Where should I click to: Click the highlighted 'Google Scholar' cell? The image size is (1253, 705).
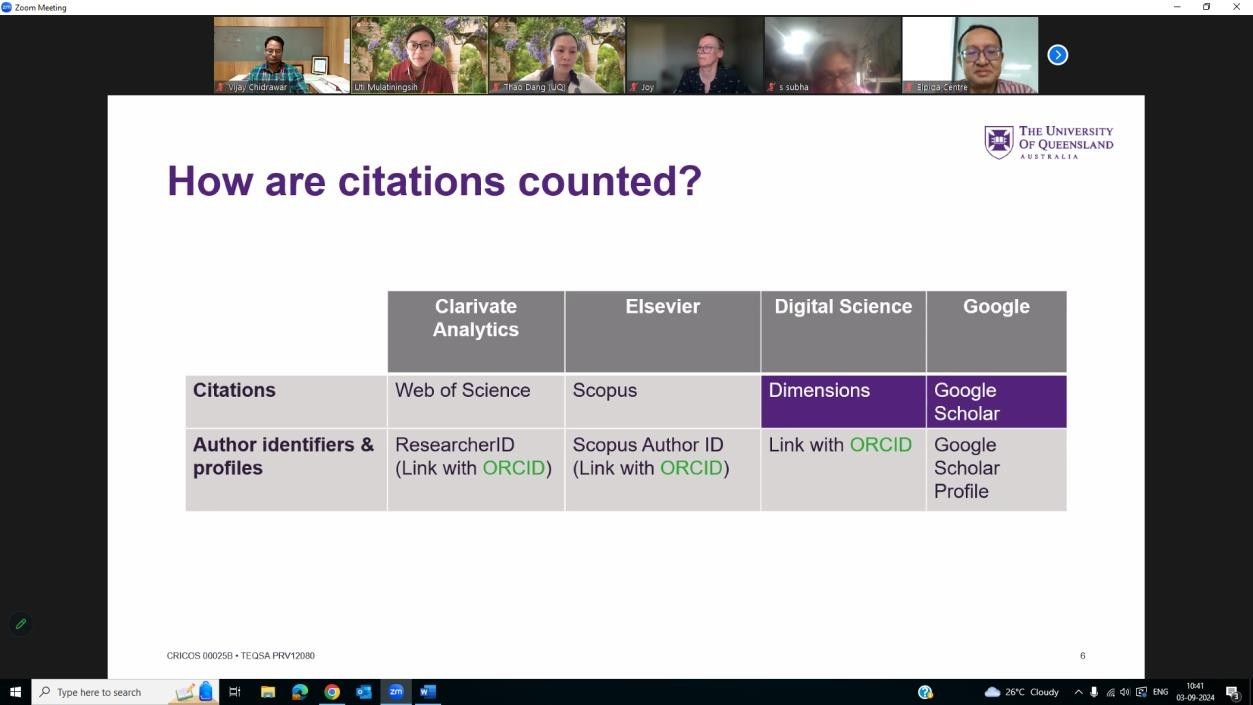point(996,401)
